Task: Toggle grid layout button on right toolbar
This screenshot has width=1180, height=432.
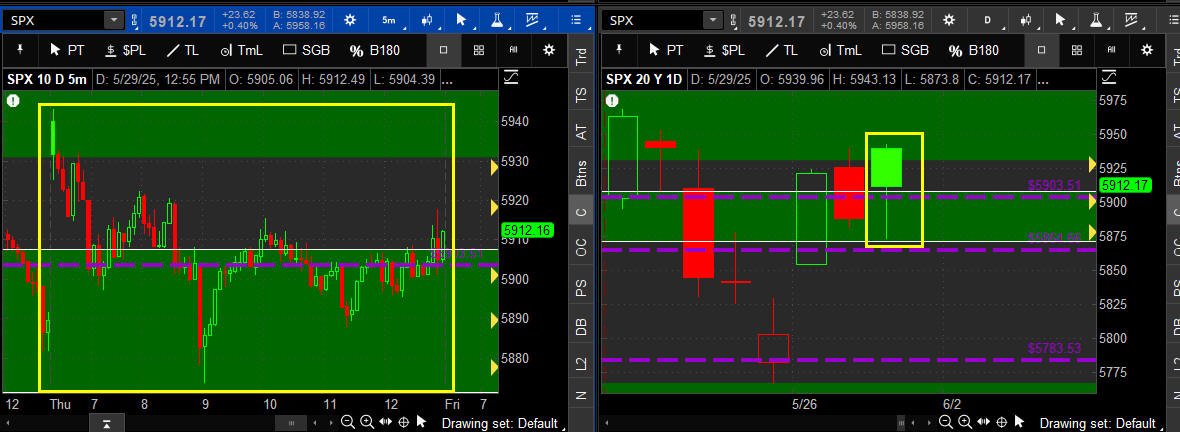Action: [x=1077, y=50]
